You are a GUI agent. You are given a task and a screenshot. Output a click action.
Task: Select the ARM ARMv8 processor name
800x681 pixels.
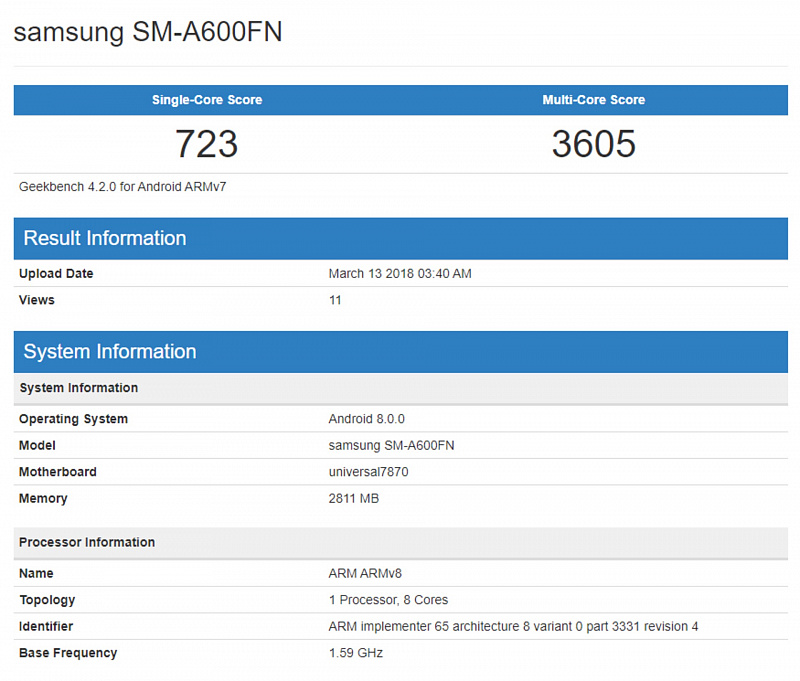coord(365,574)
